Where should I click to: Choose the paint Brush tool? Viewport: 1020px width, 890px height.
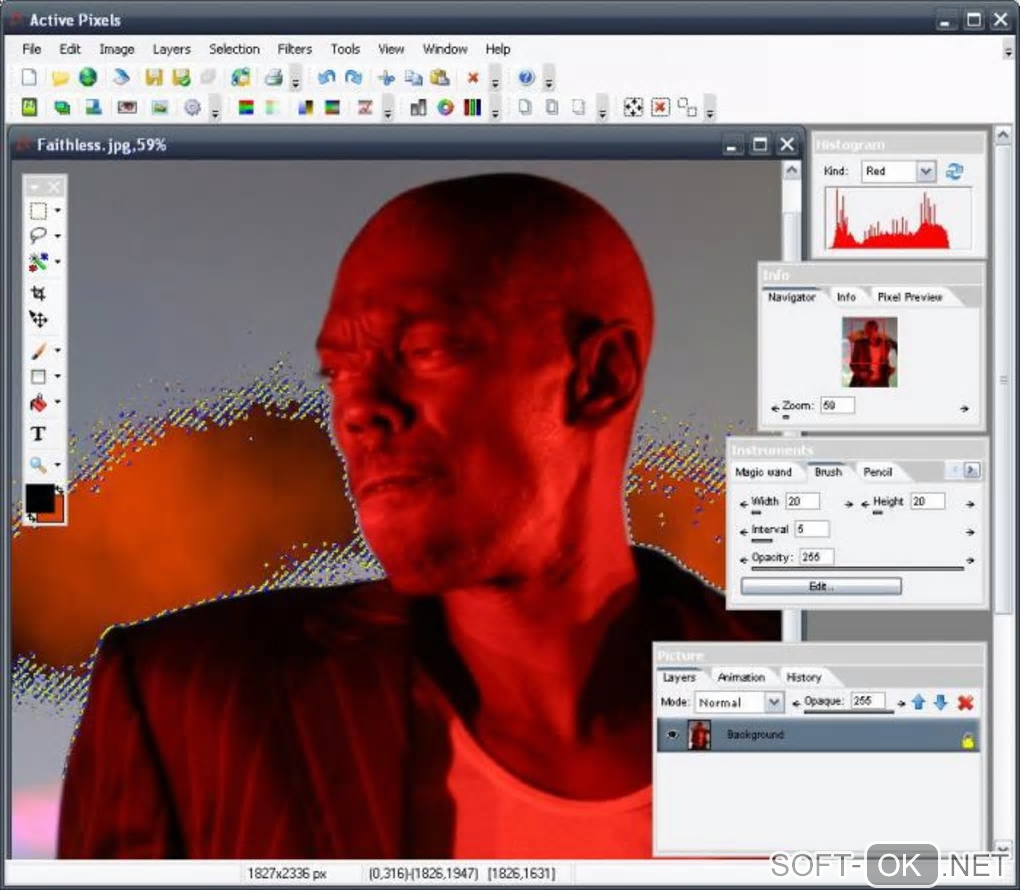pyautogui.click(x=38, y=351)
